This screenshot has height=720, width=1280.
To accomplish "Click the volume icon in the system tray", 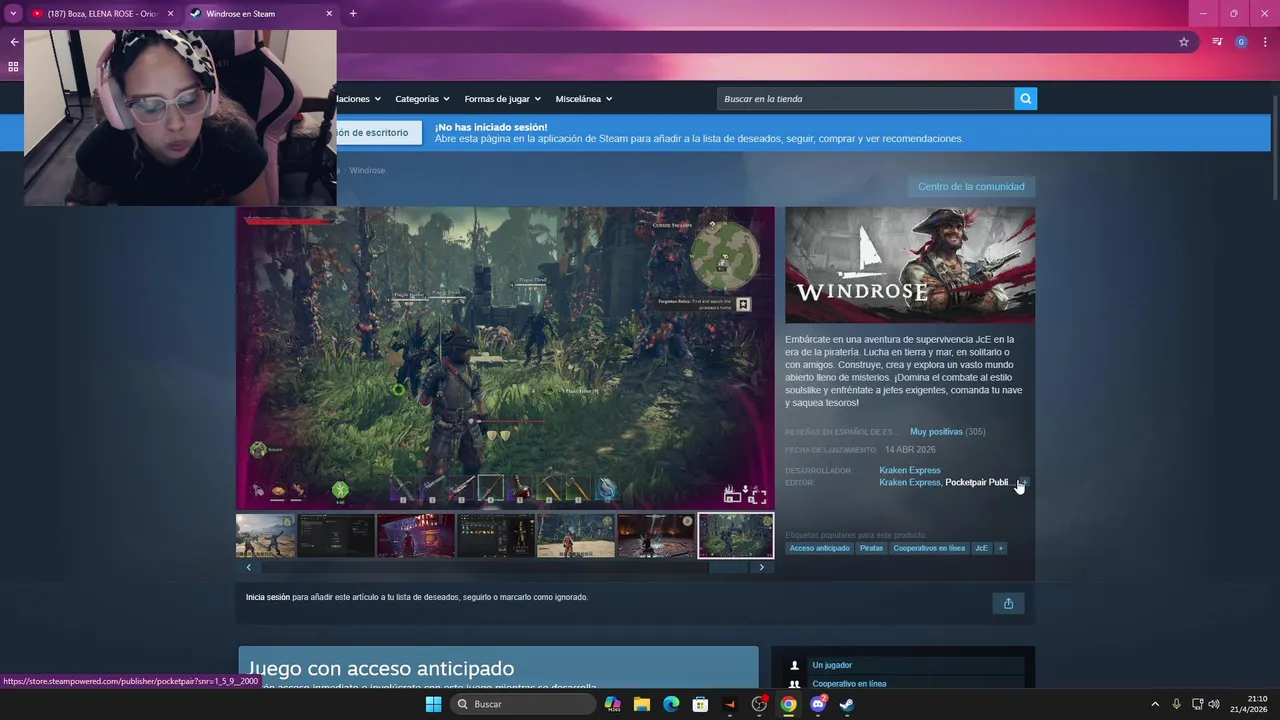I will pos(1214,704).
